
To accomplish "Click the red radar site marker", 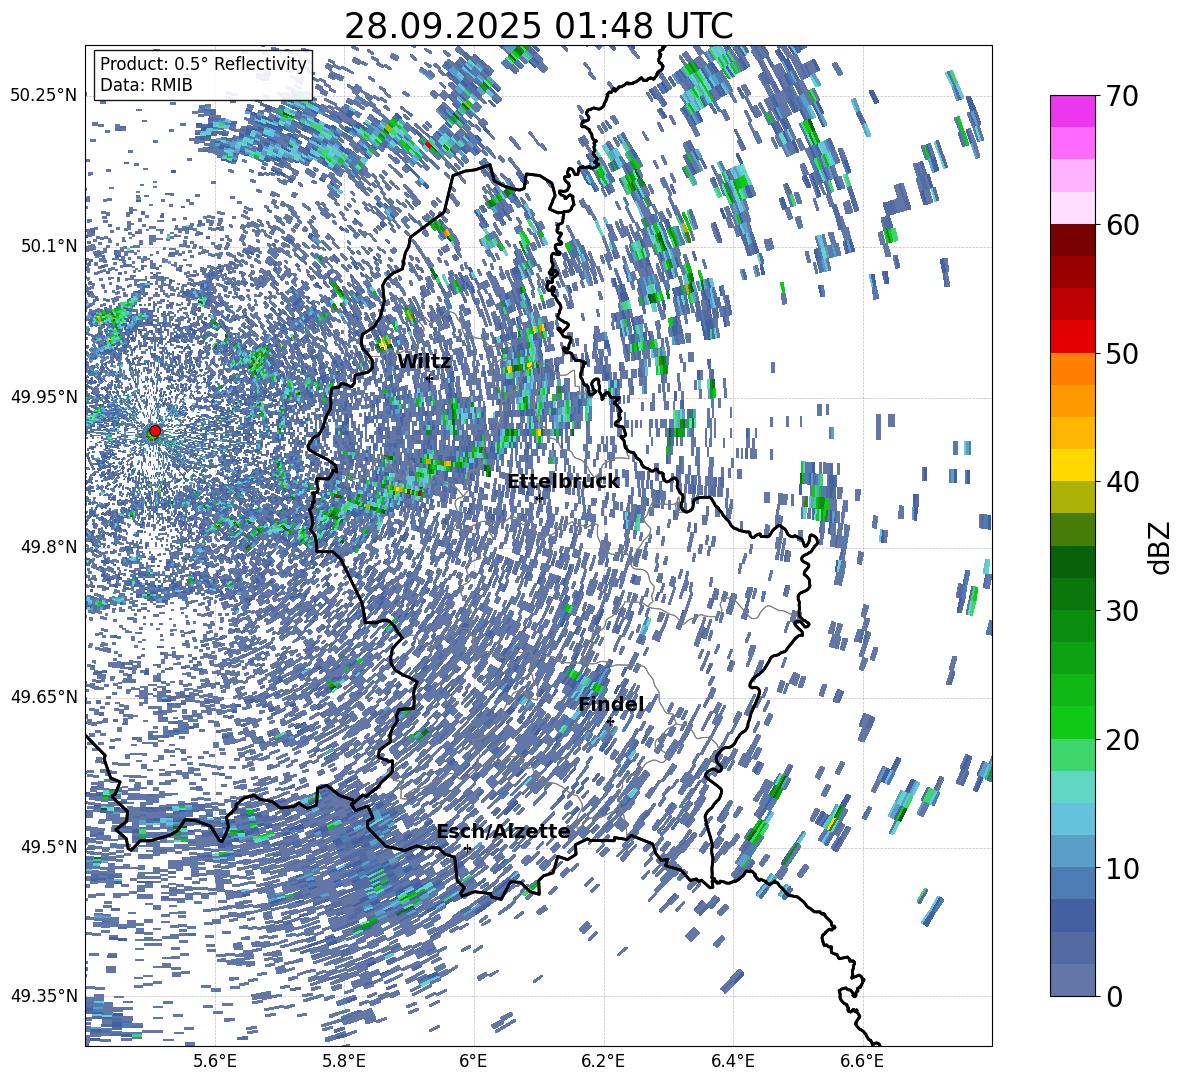I will [x=155, y=431].
